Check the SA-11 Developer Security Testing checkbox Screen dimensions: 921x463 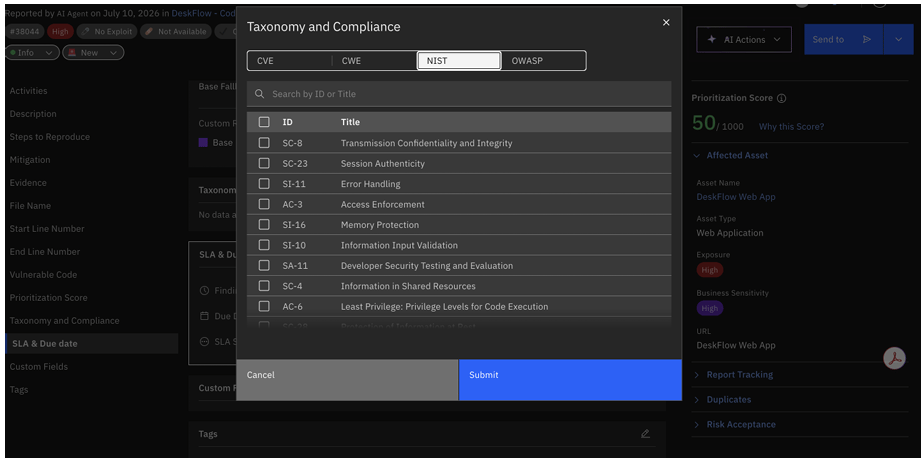tap(264, 265)
